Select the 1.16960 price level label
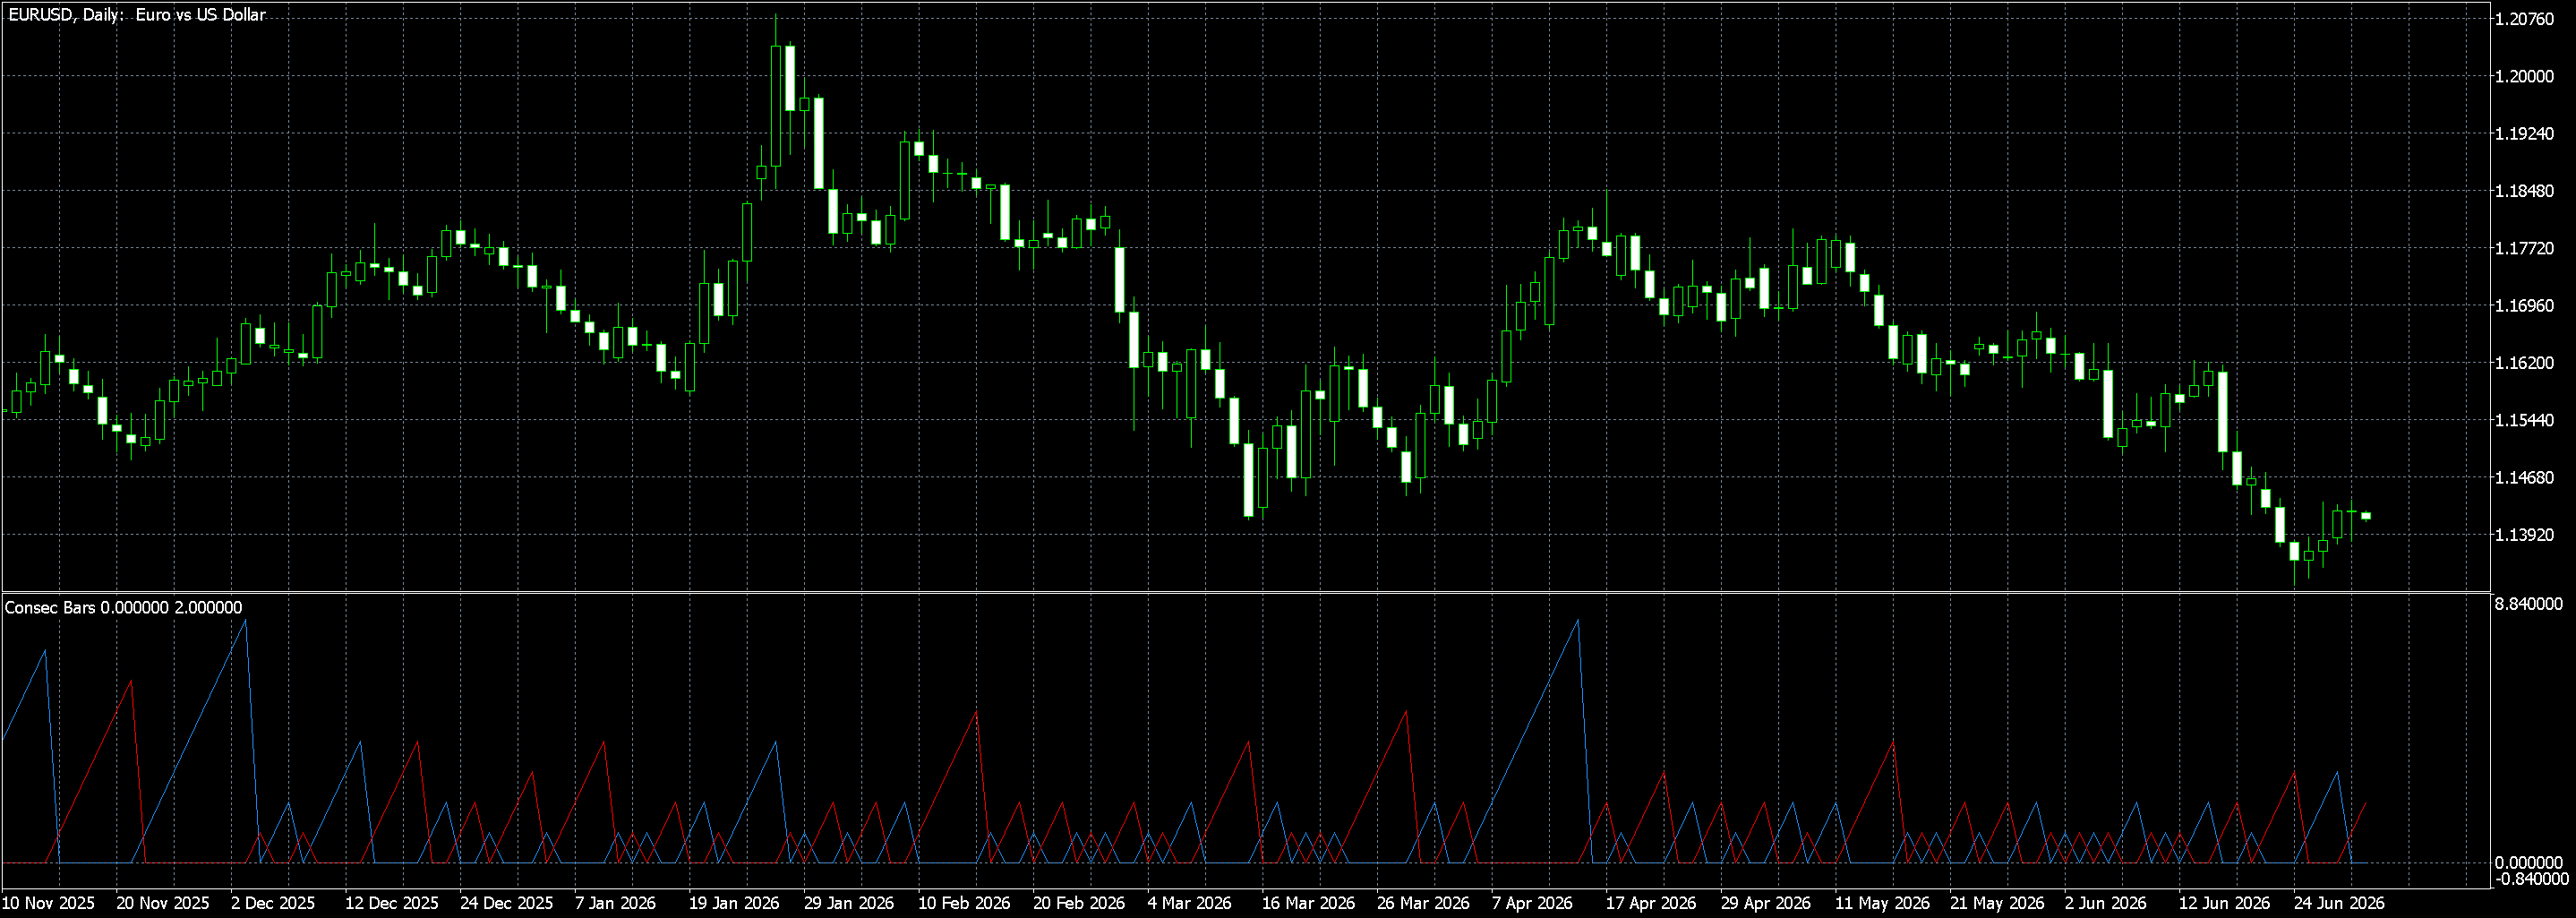This screenshot has width=2576, height=918. click(x=2525, y=306)
